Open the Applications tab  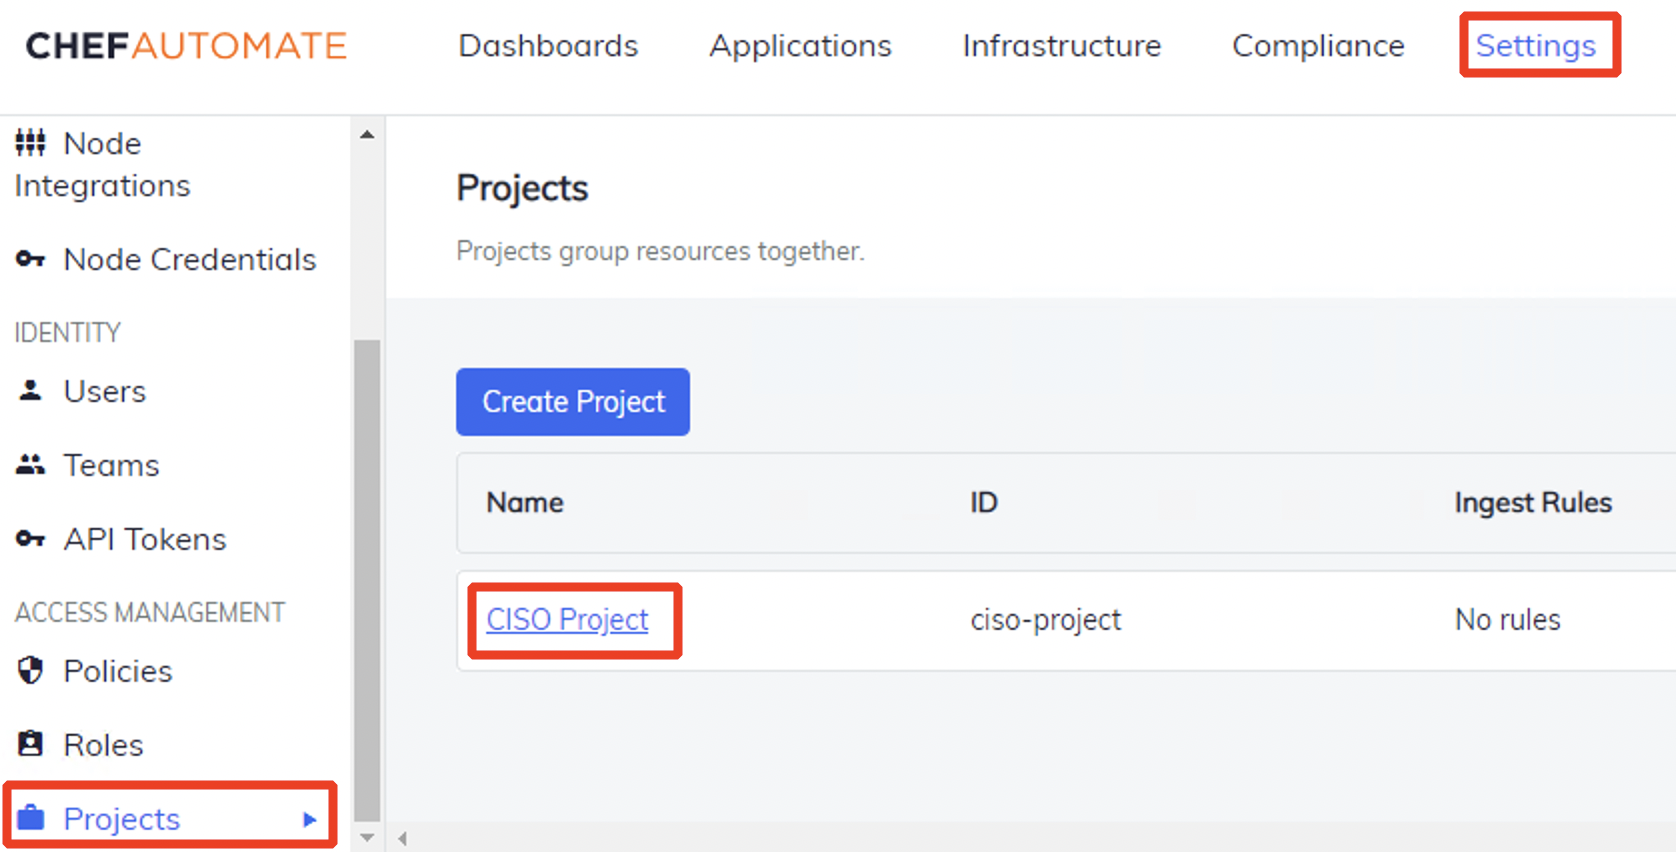tap(800, 46)
